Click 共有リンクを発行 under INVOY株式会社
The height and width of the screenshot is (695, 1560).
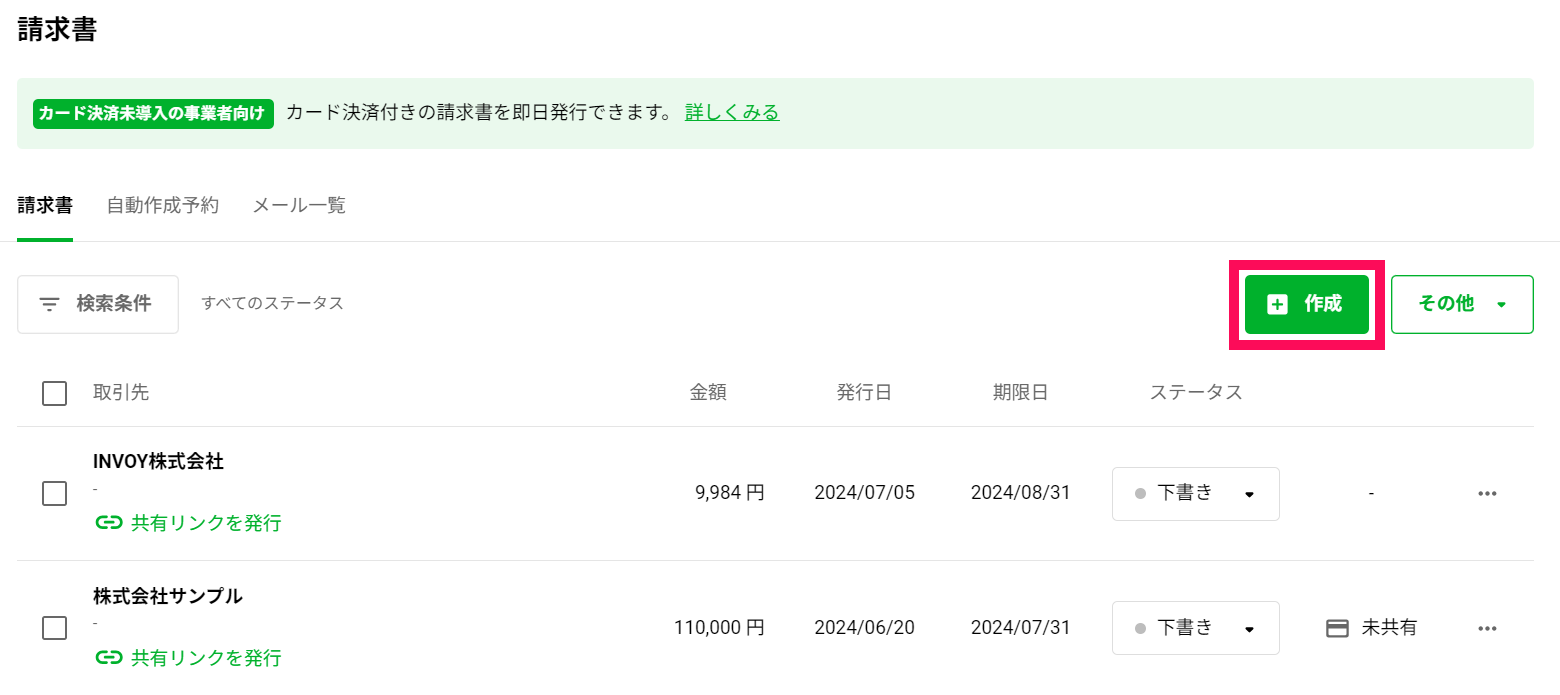(206, 523)
